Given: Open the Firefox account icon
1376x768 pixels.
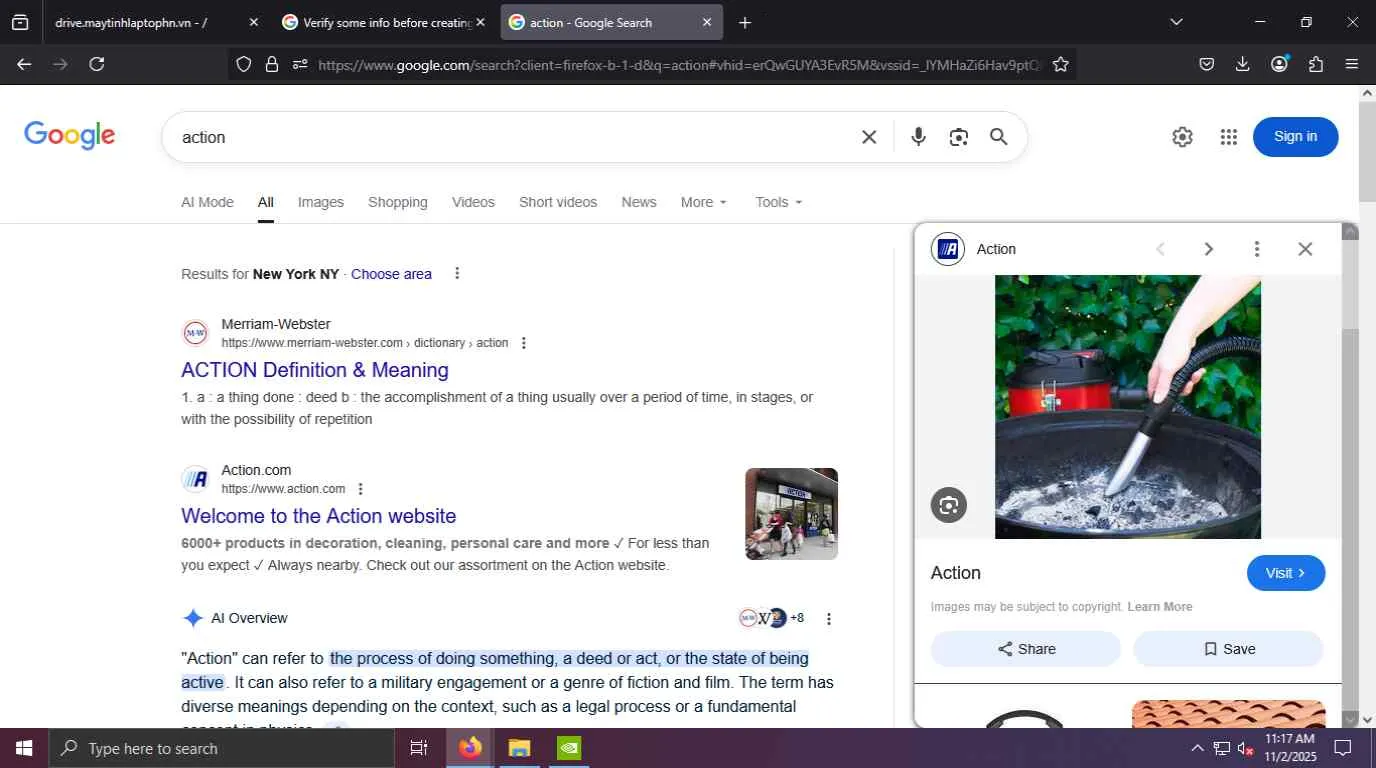Looking at the screenshot, I should (1279, 64).
